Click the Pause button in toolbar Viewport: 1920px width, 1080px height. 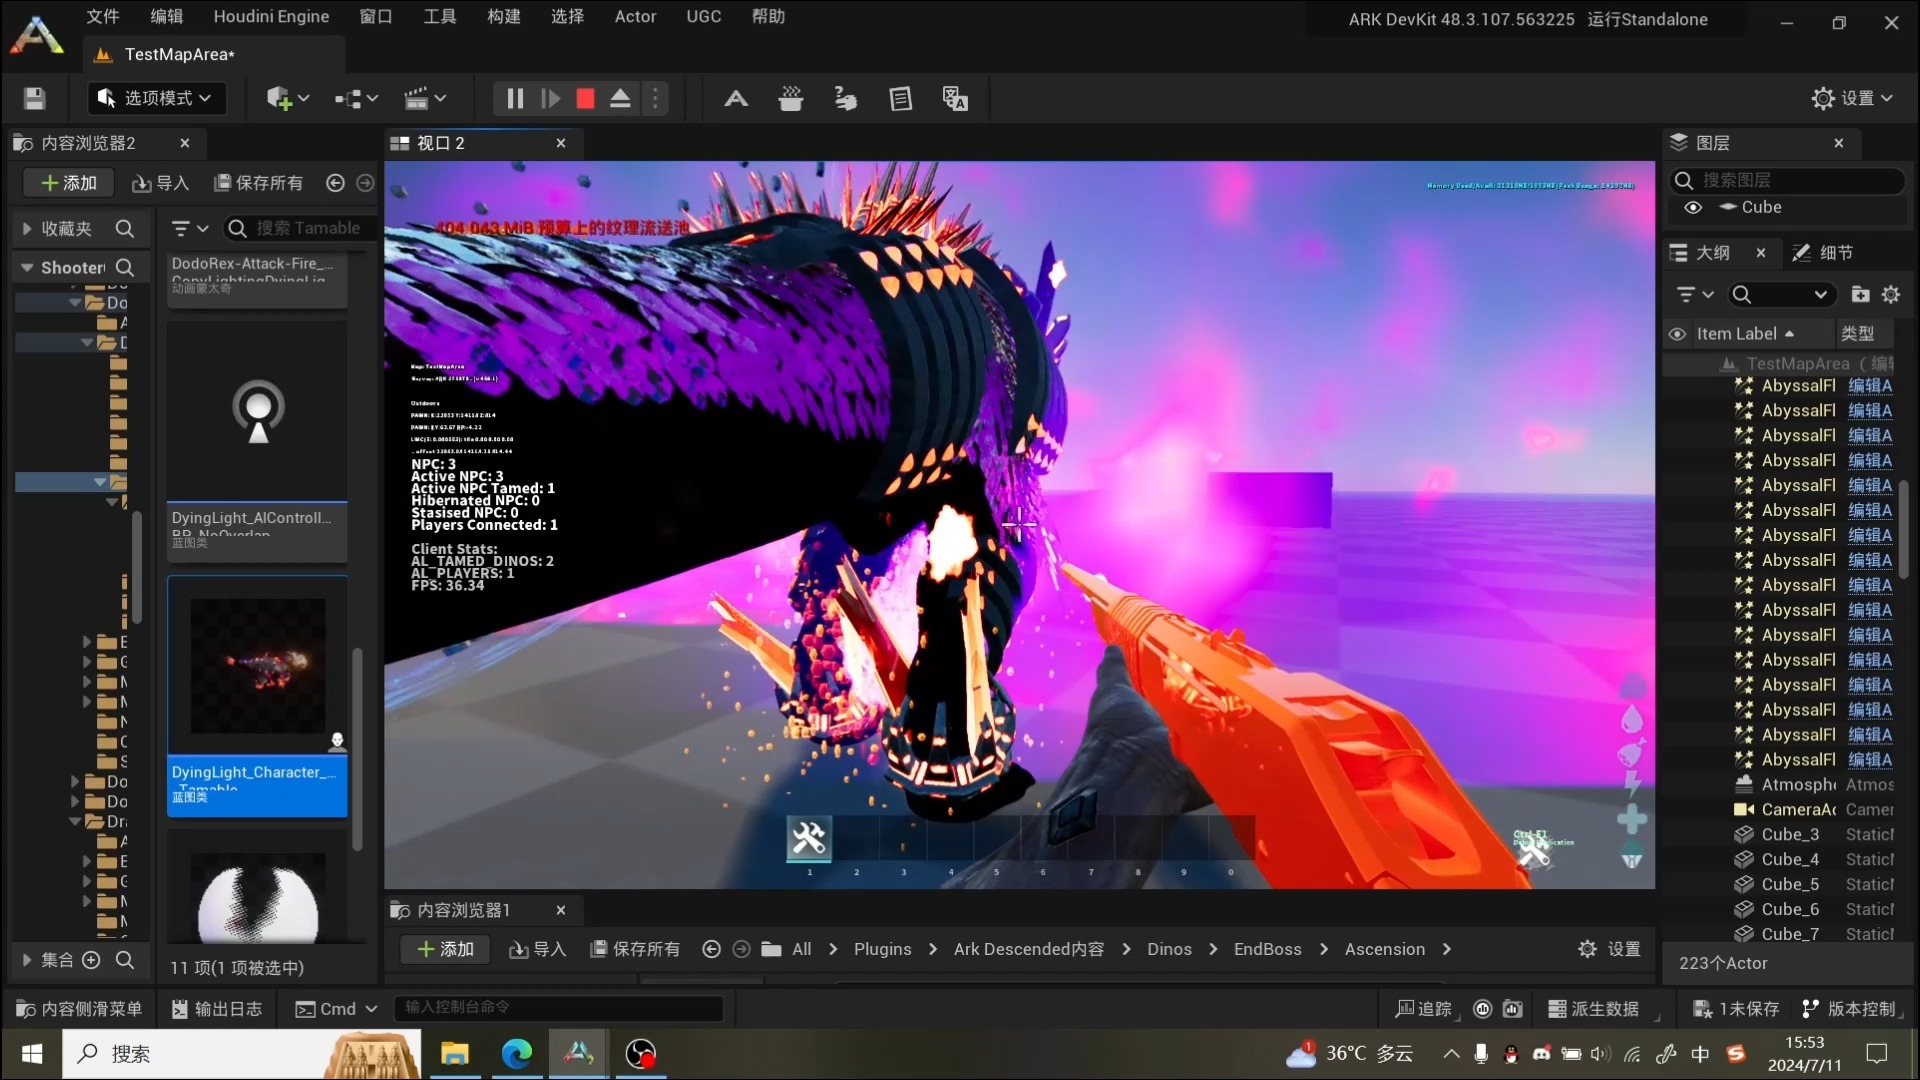tap(514, 98)
